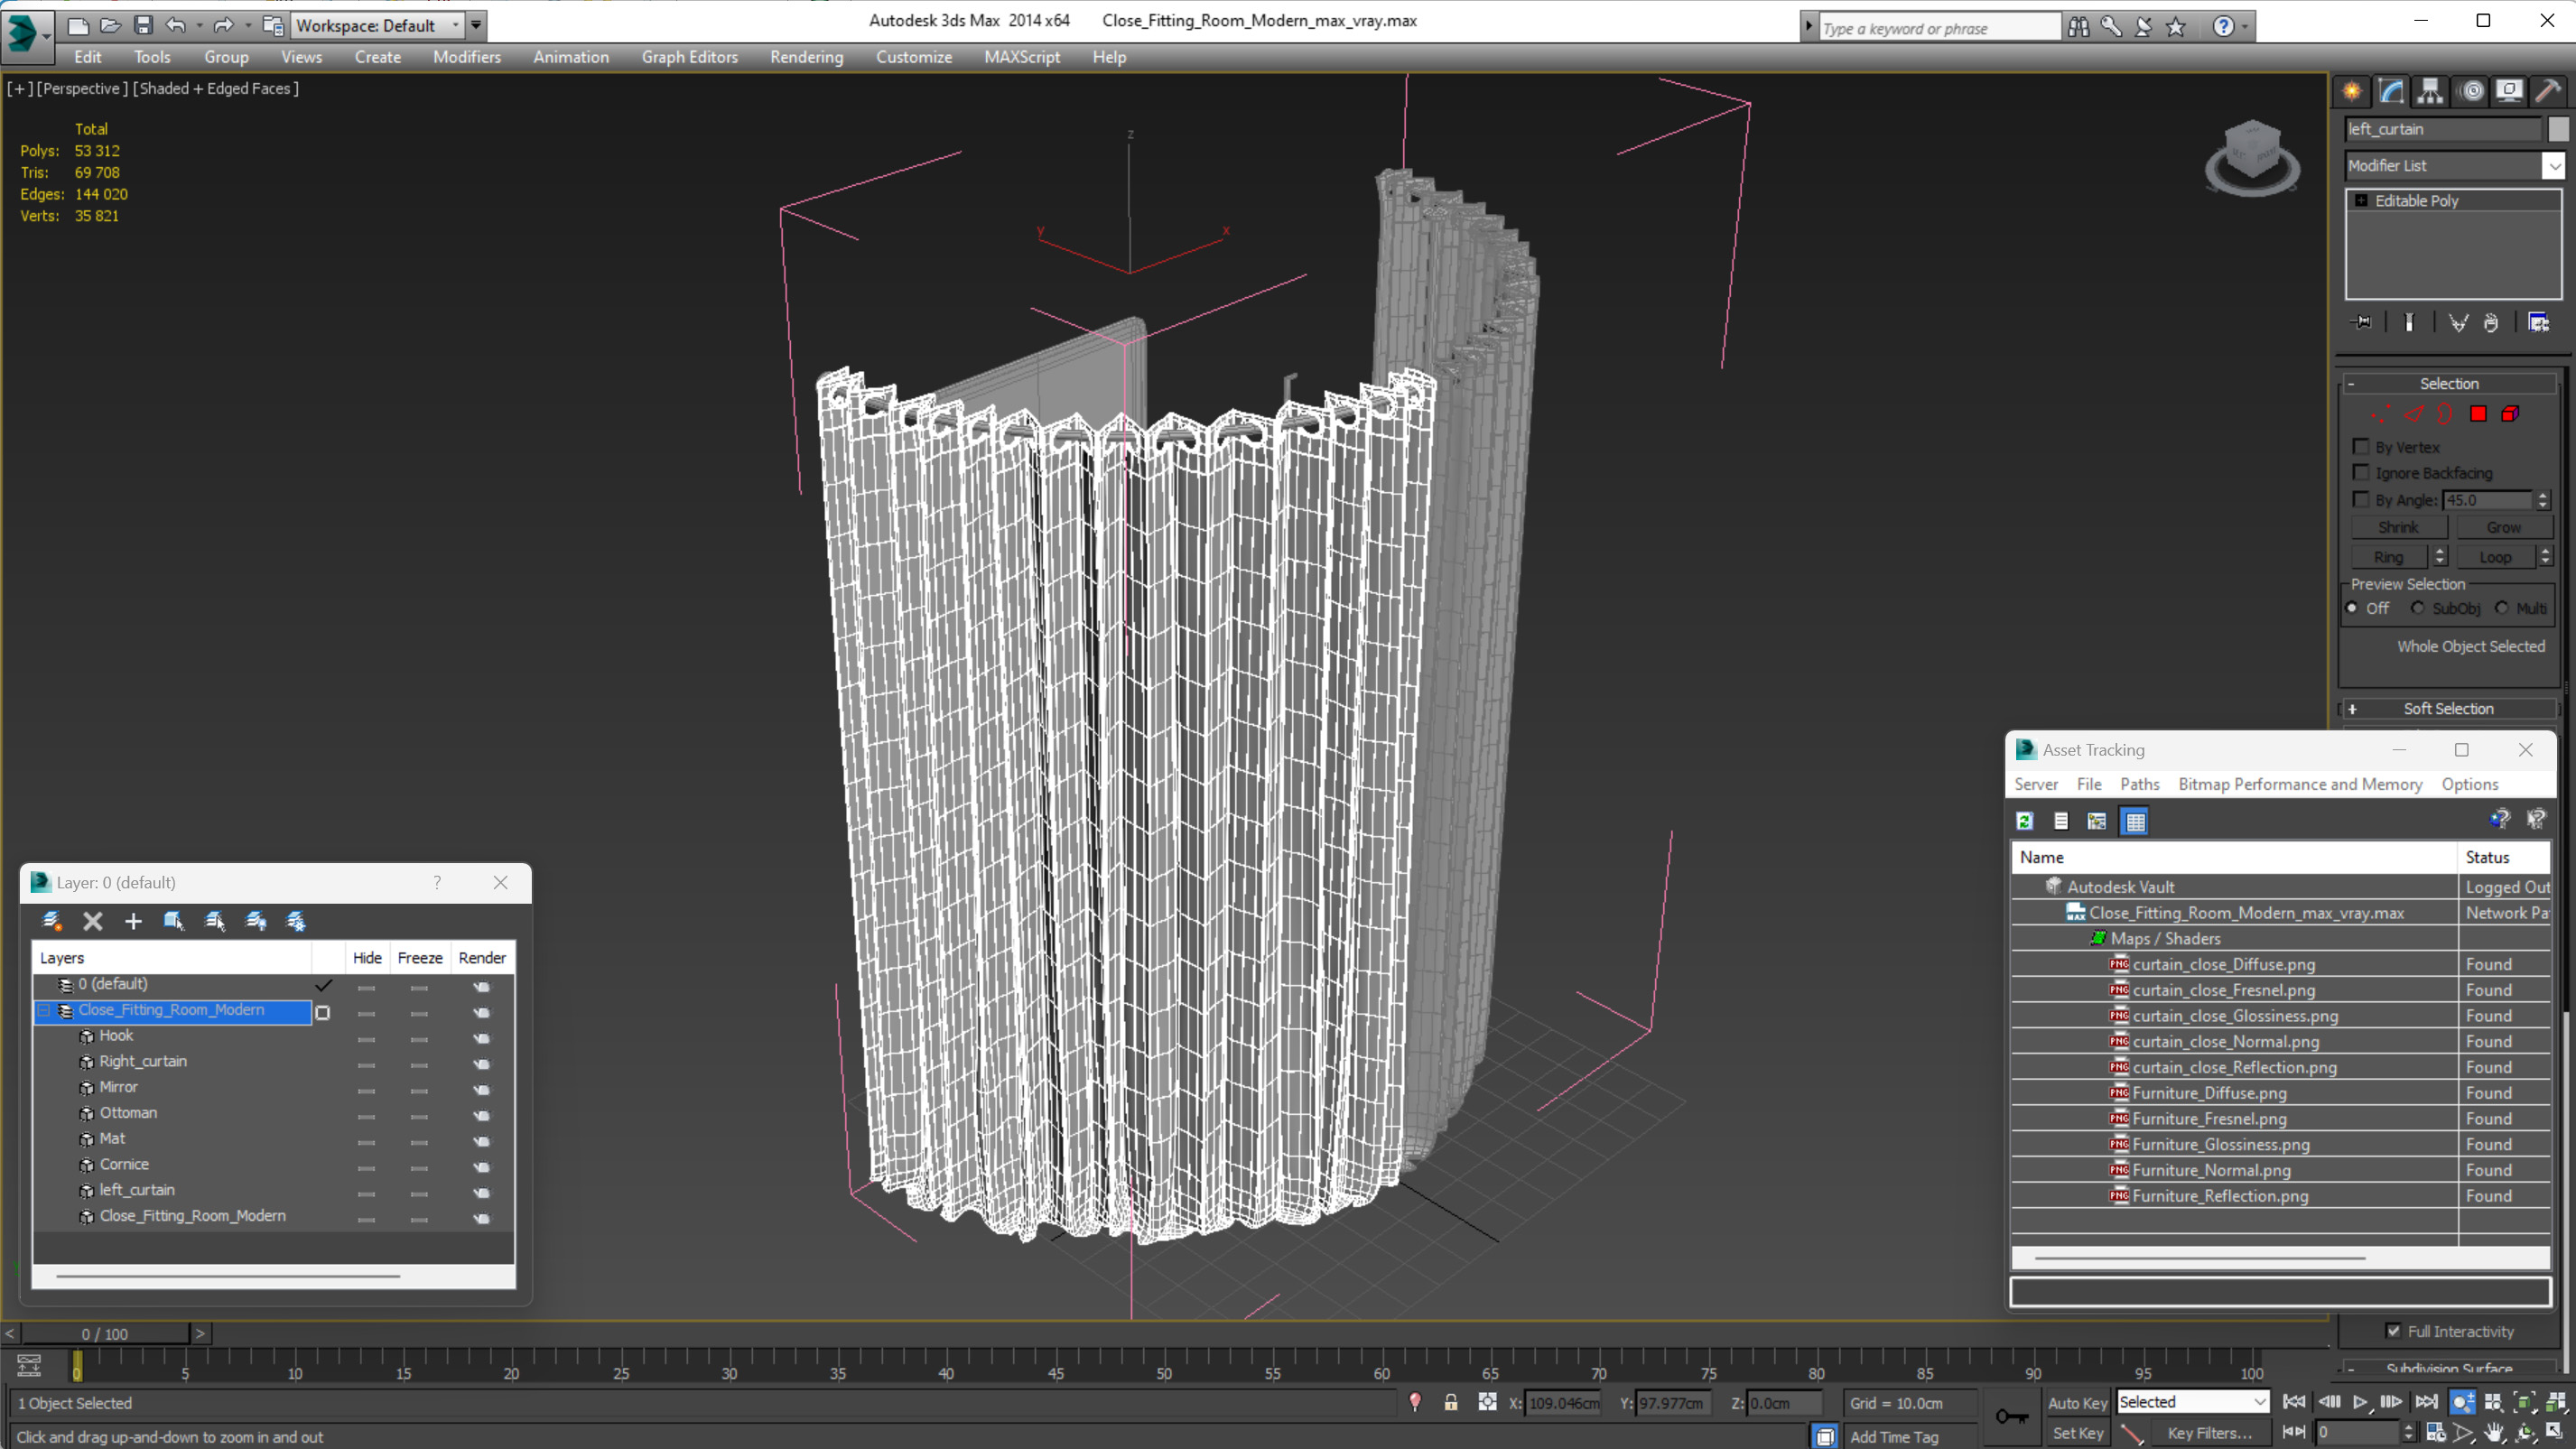Select Element sub-object level icon

coord(2510,414)
